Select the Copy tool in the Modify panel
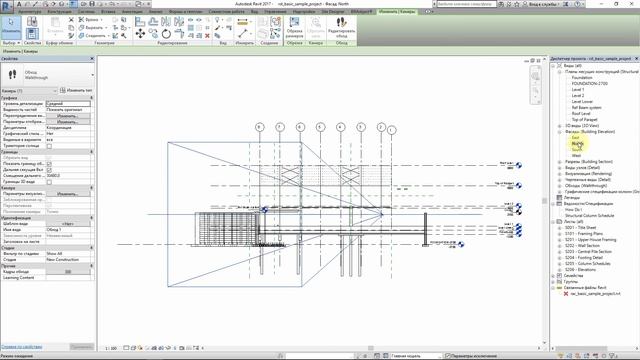This screenshot has height=360, width=640. point(153,33)
